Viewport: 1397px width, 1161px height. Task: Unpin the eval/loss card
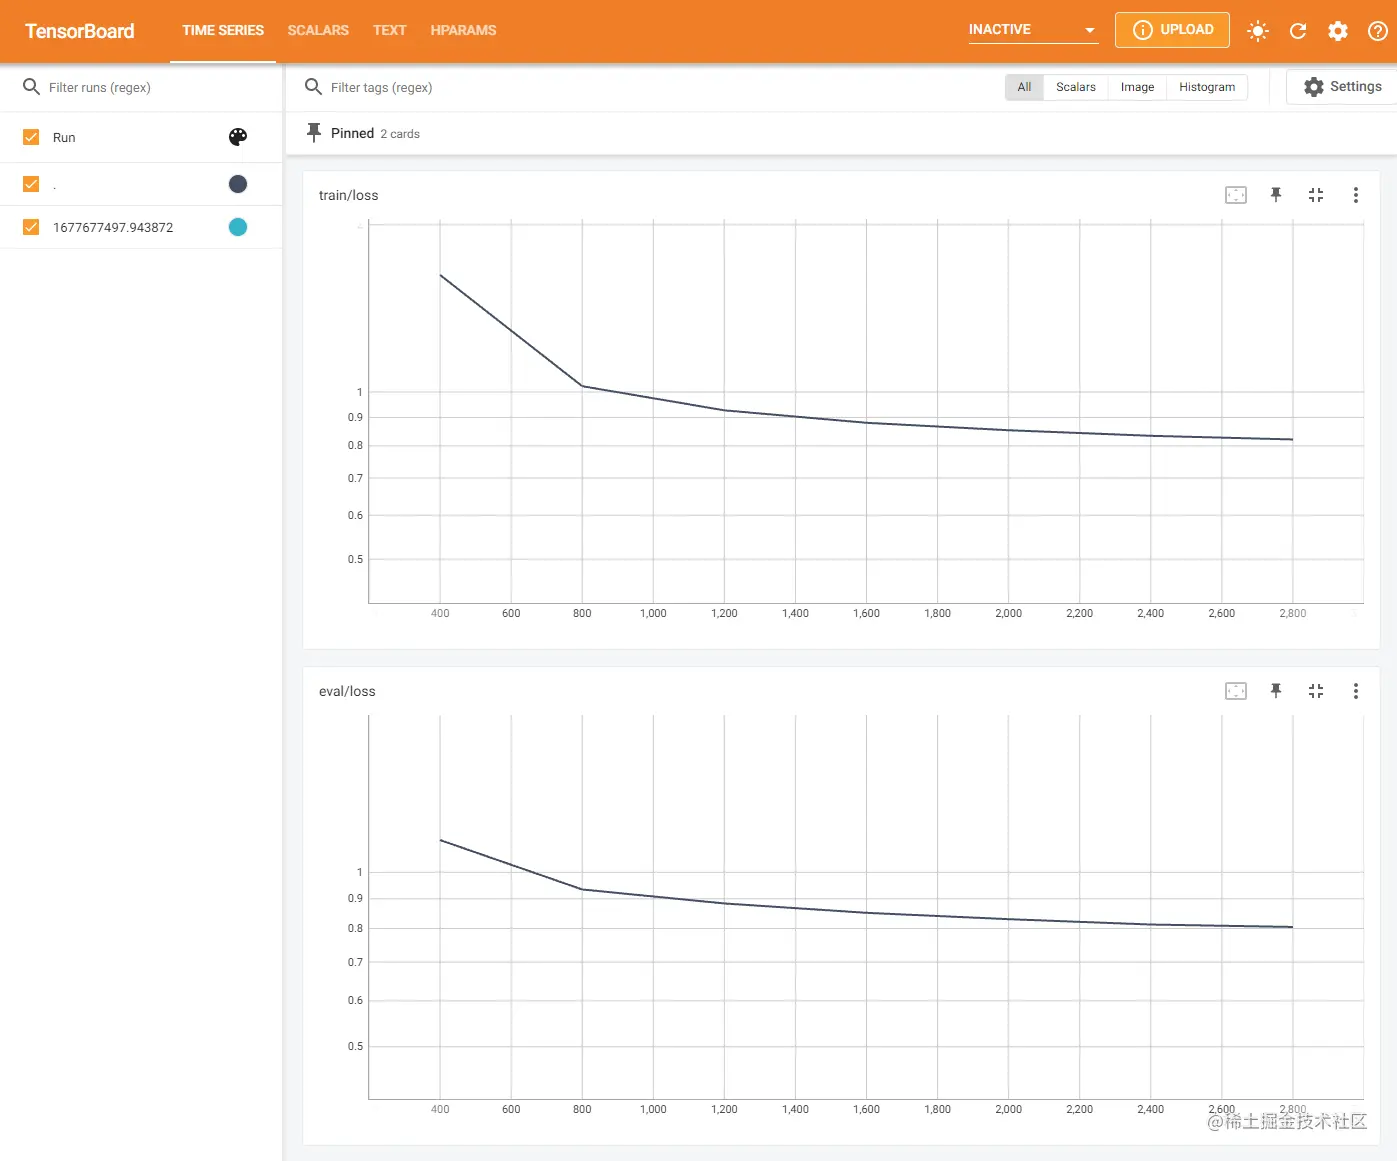[1276, 691]
